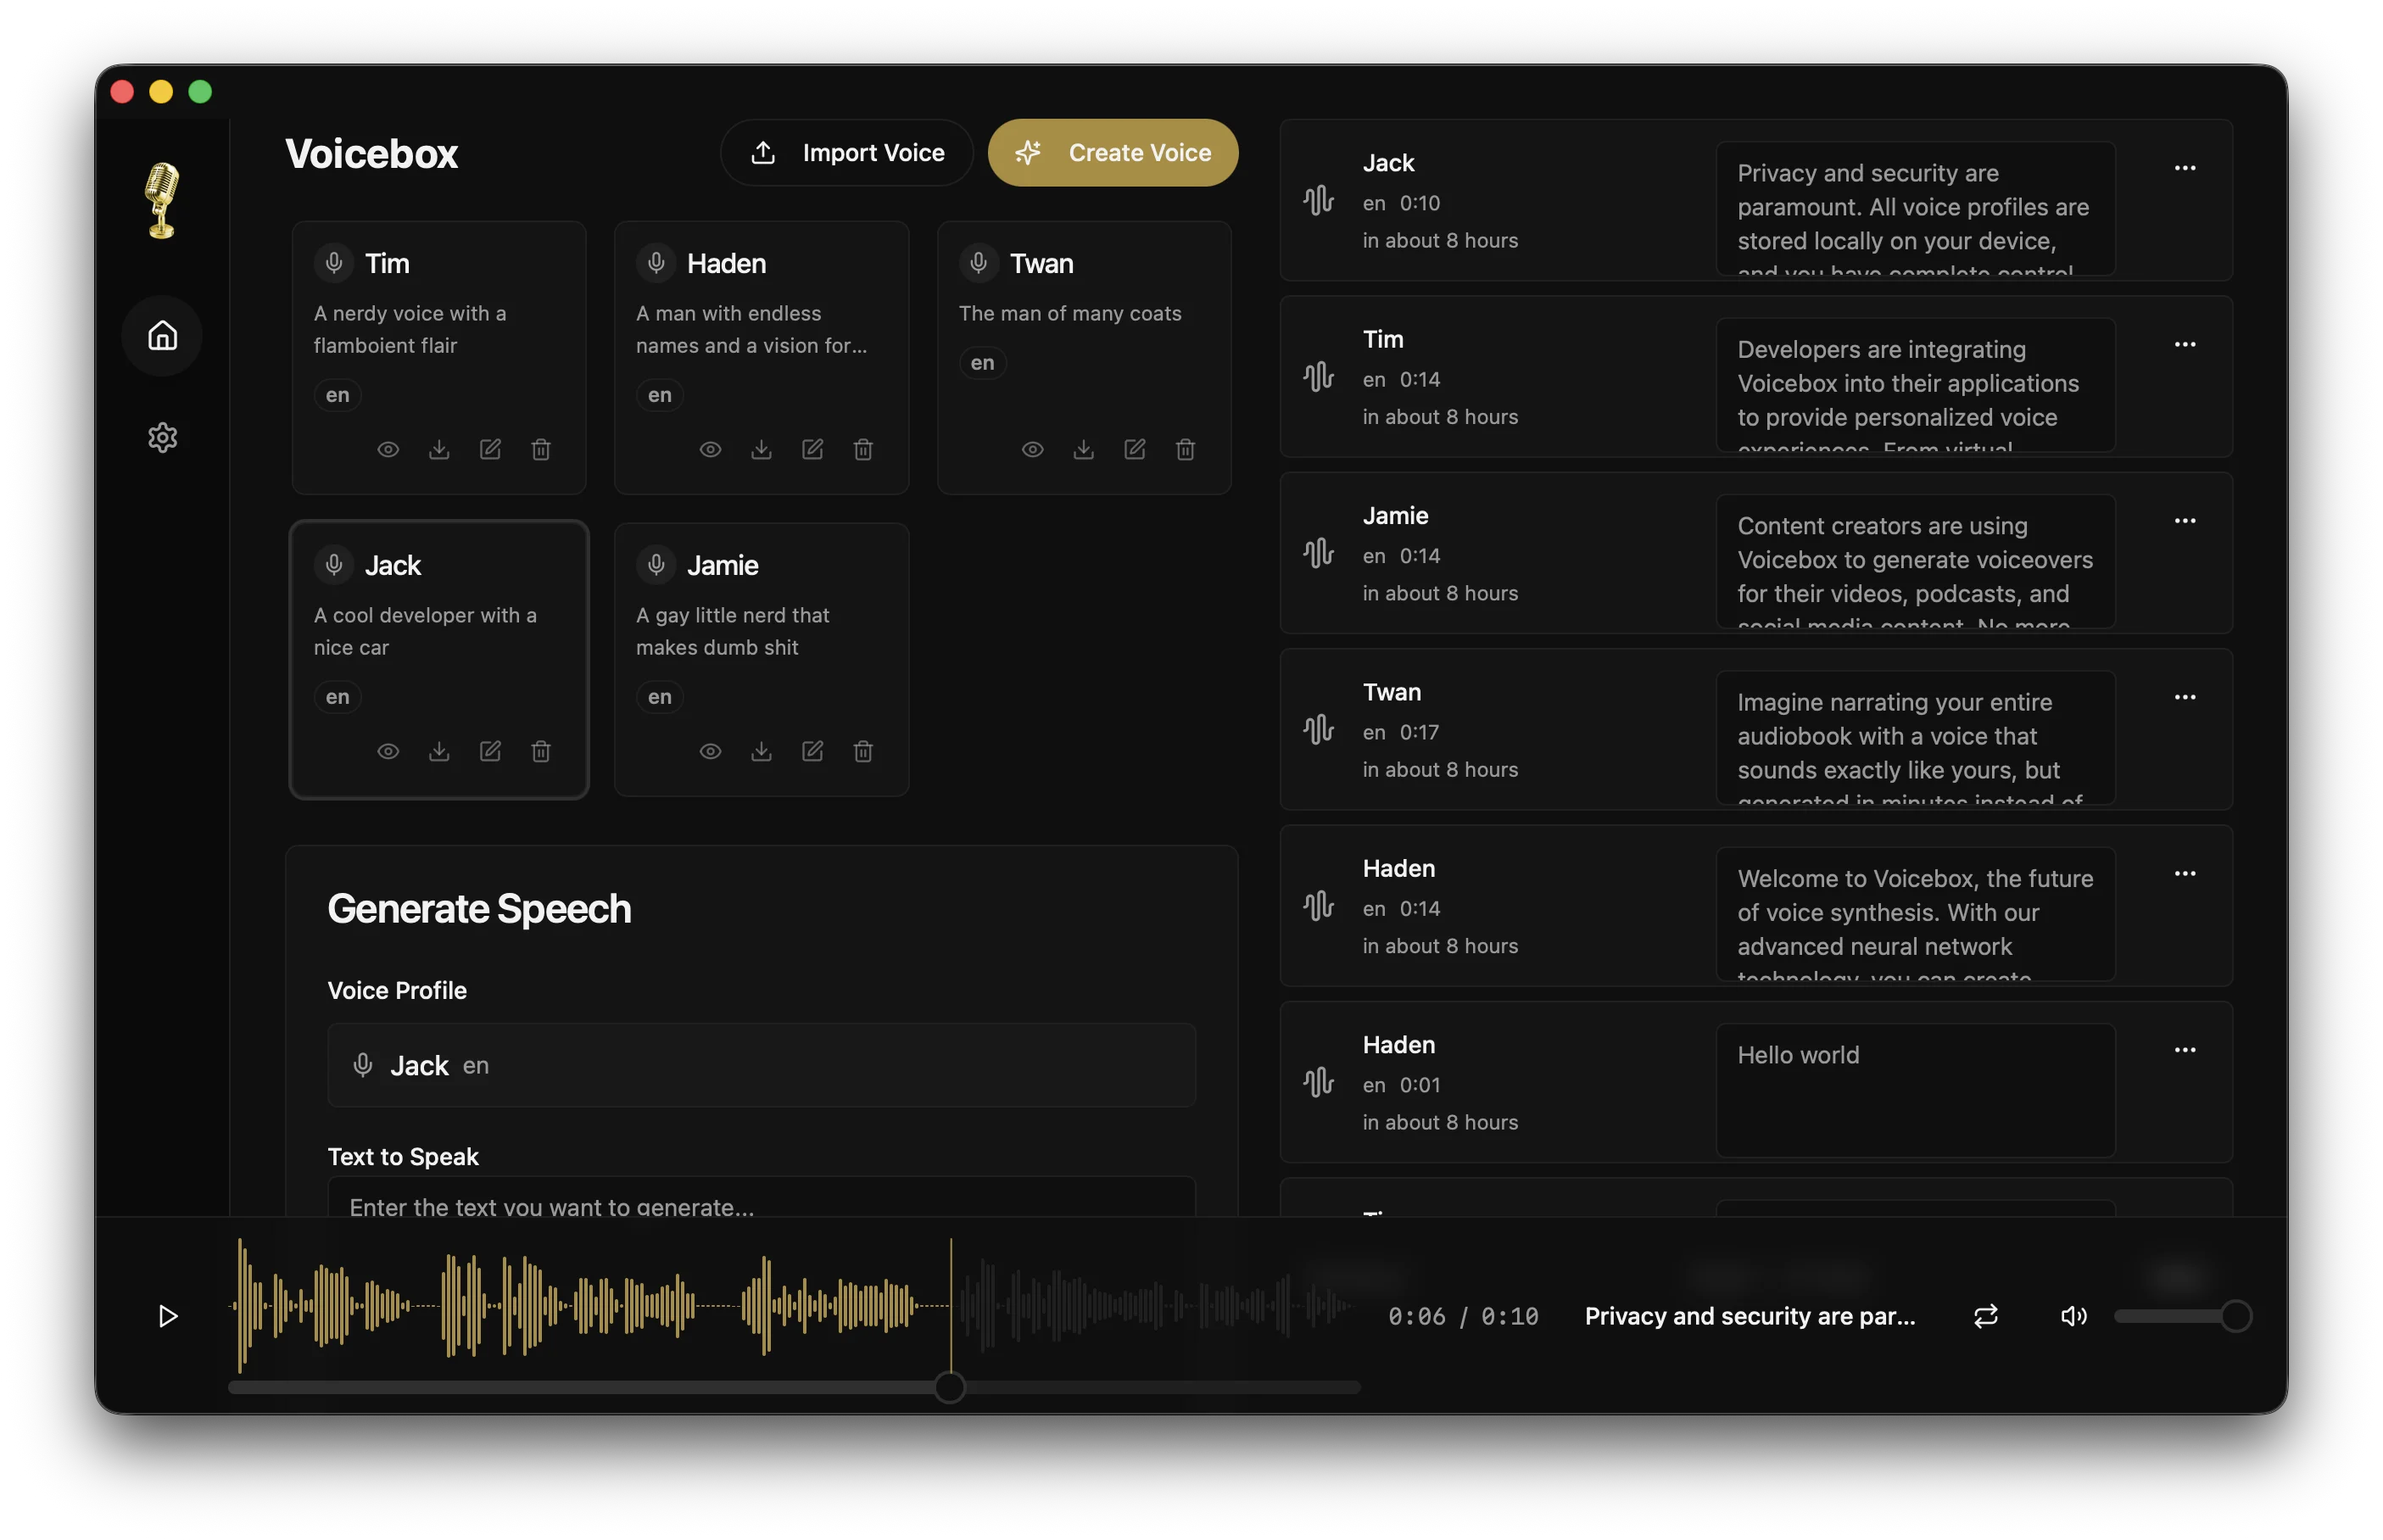Image resolution: width=2383 pixels, height=1540 pixels.
Task: Select the Jamie voice card
Action: click(x=761, y=659)
